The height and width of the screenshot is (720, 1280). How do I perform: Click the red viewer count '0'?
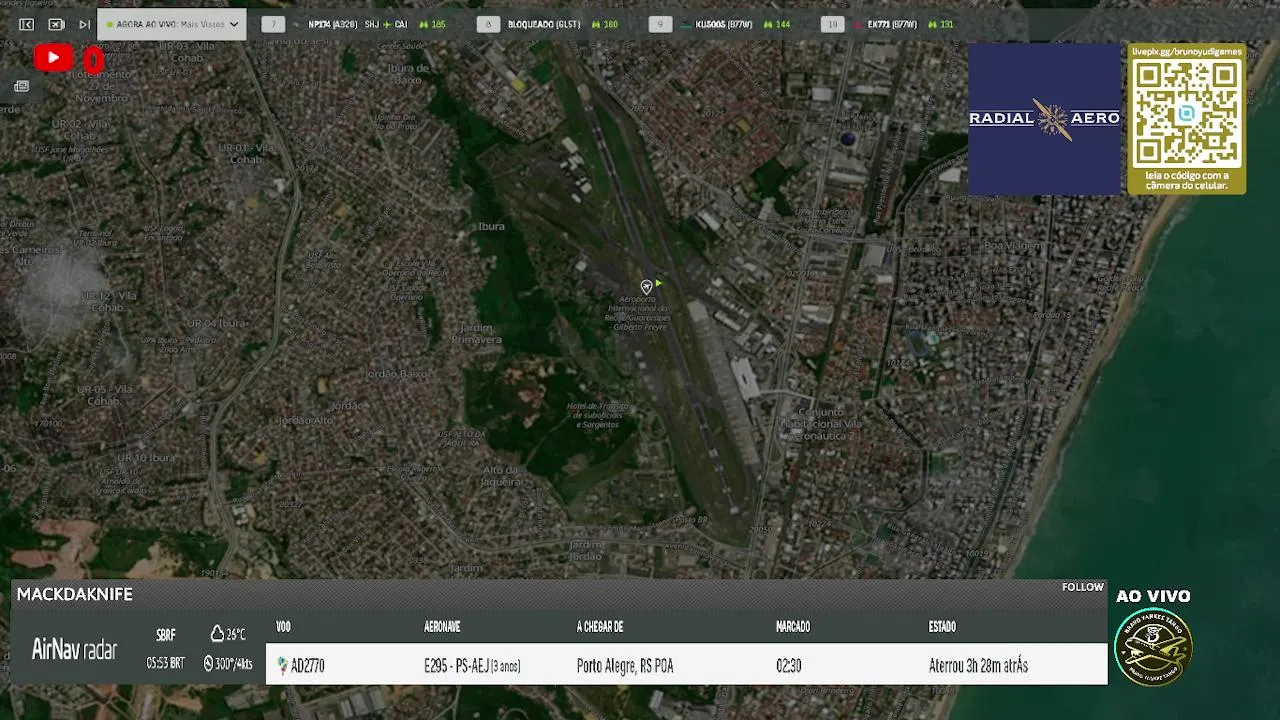pos(94,61)
